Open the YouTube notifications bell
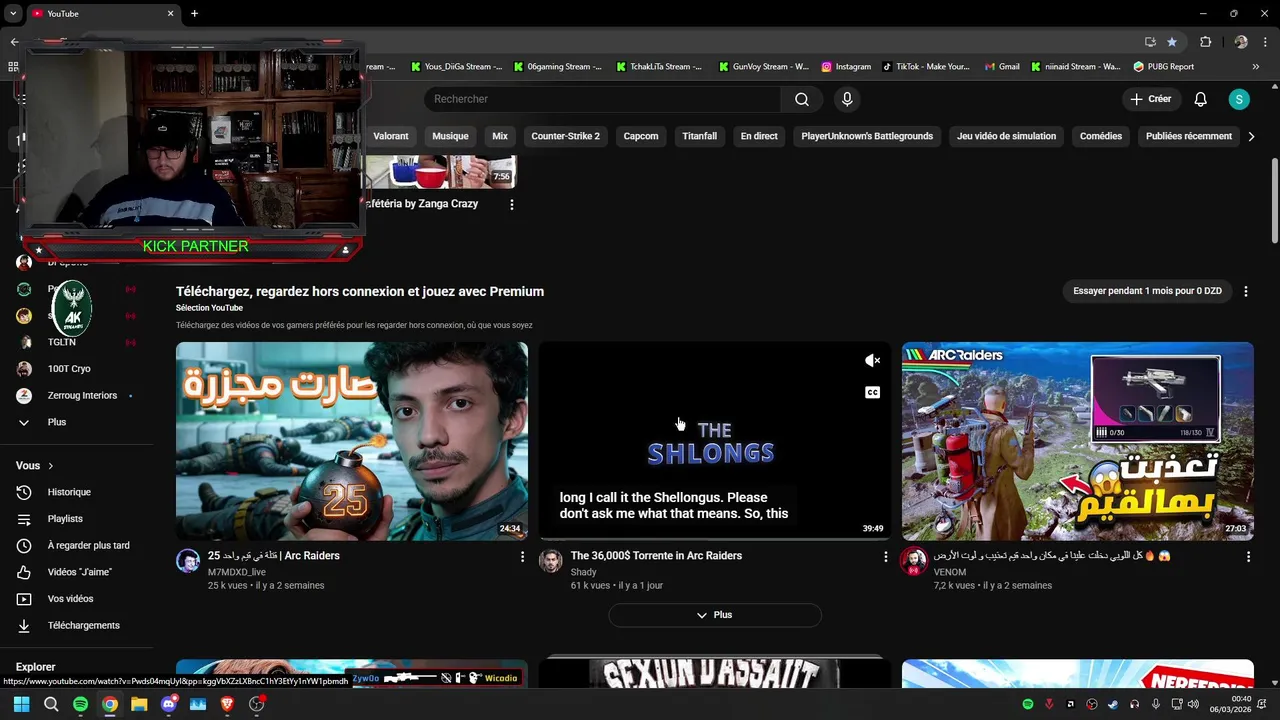Viewport: 1280px width, 720px height. (x=1201, y=99)
